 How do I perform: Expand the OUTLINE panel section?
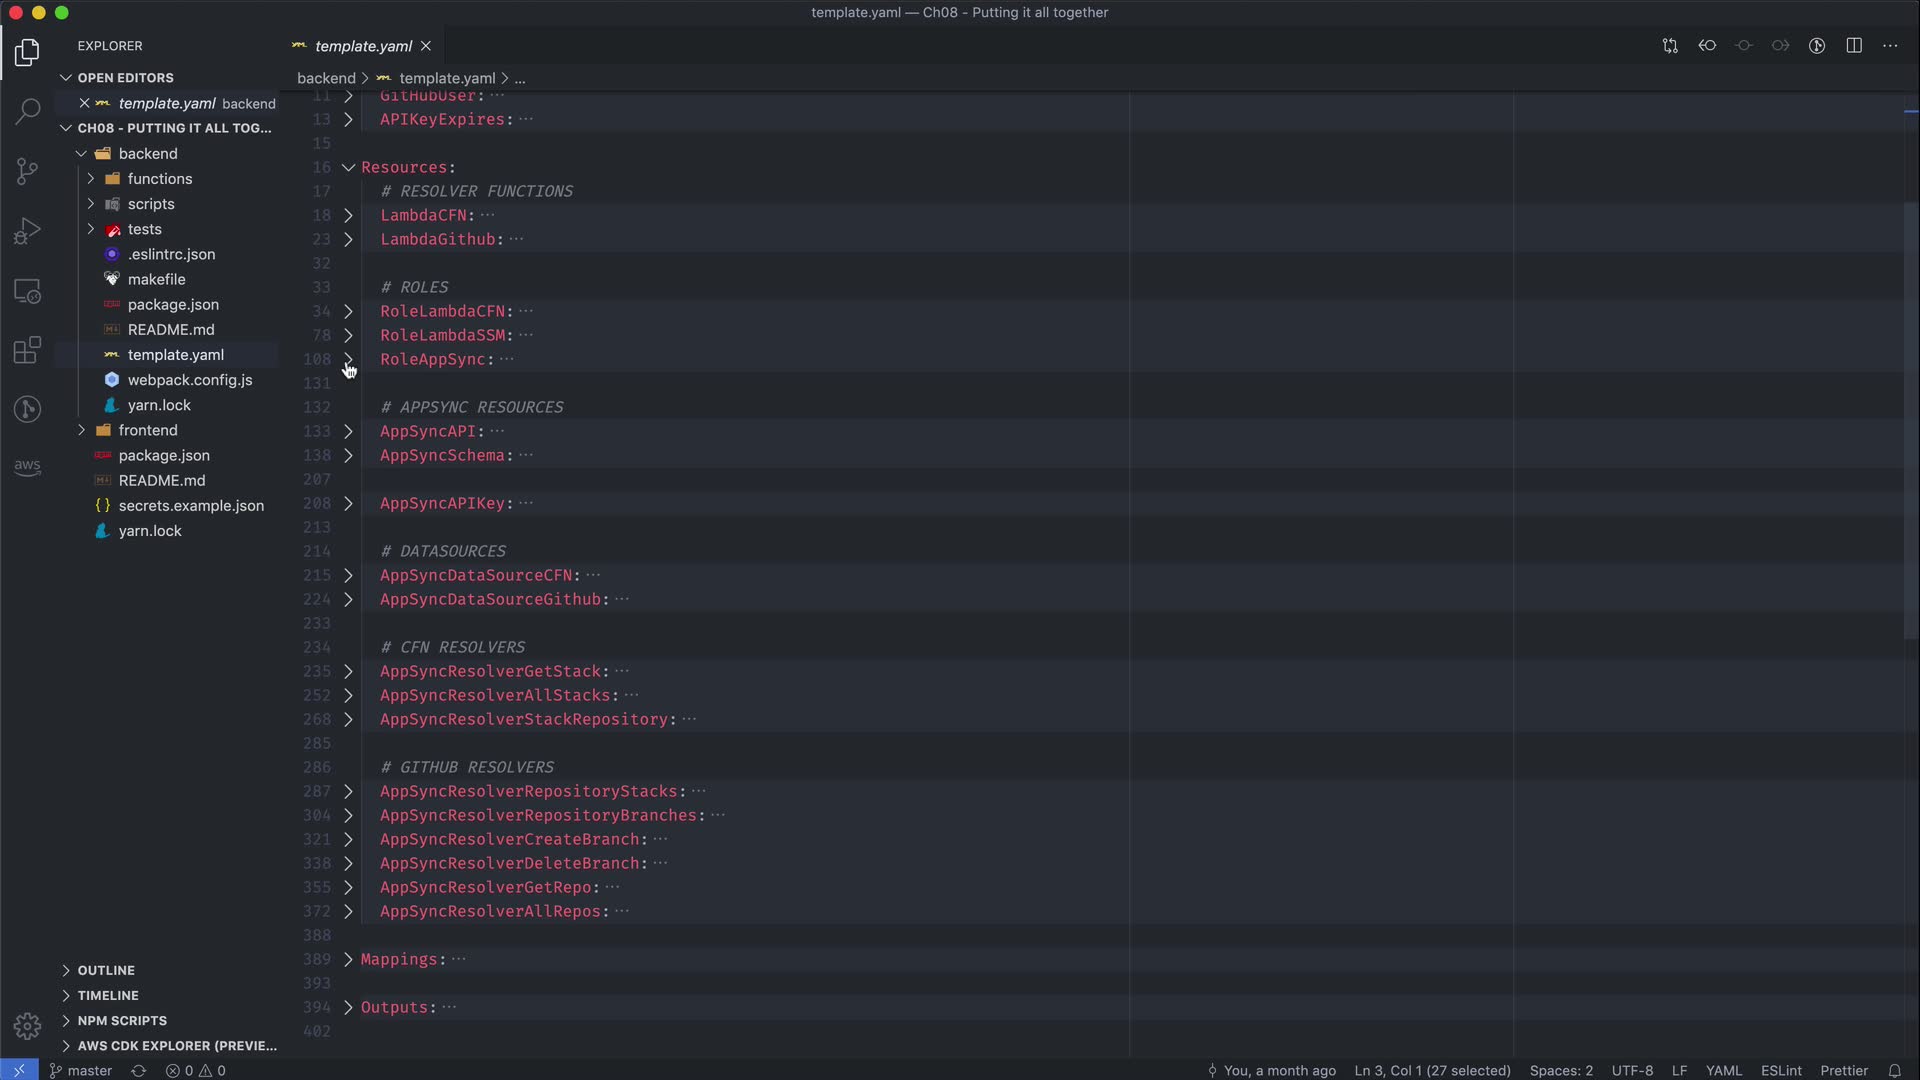click(105, 970)
